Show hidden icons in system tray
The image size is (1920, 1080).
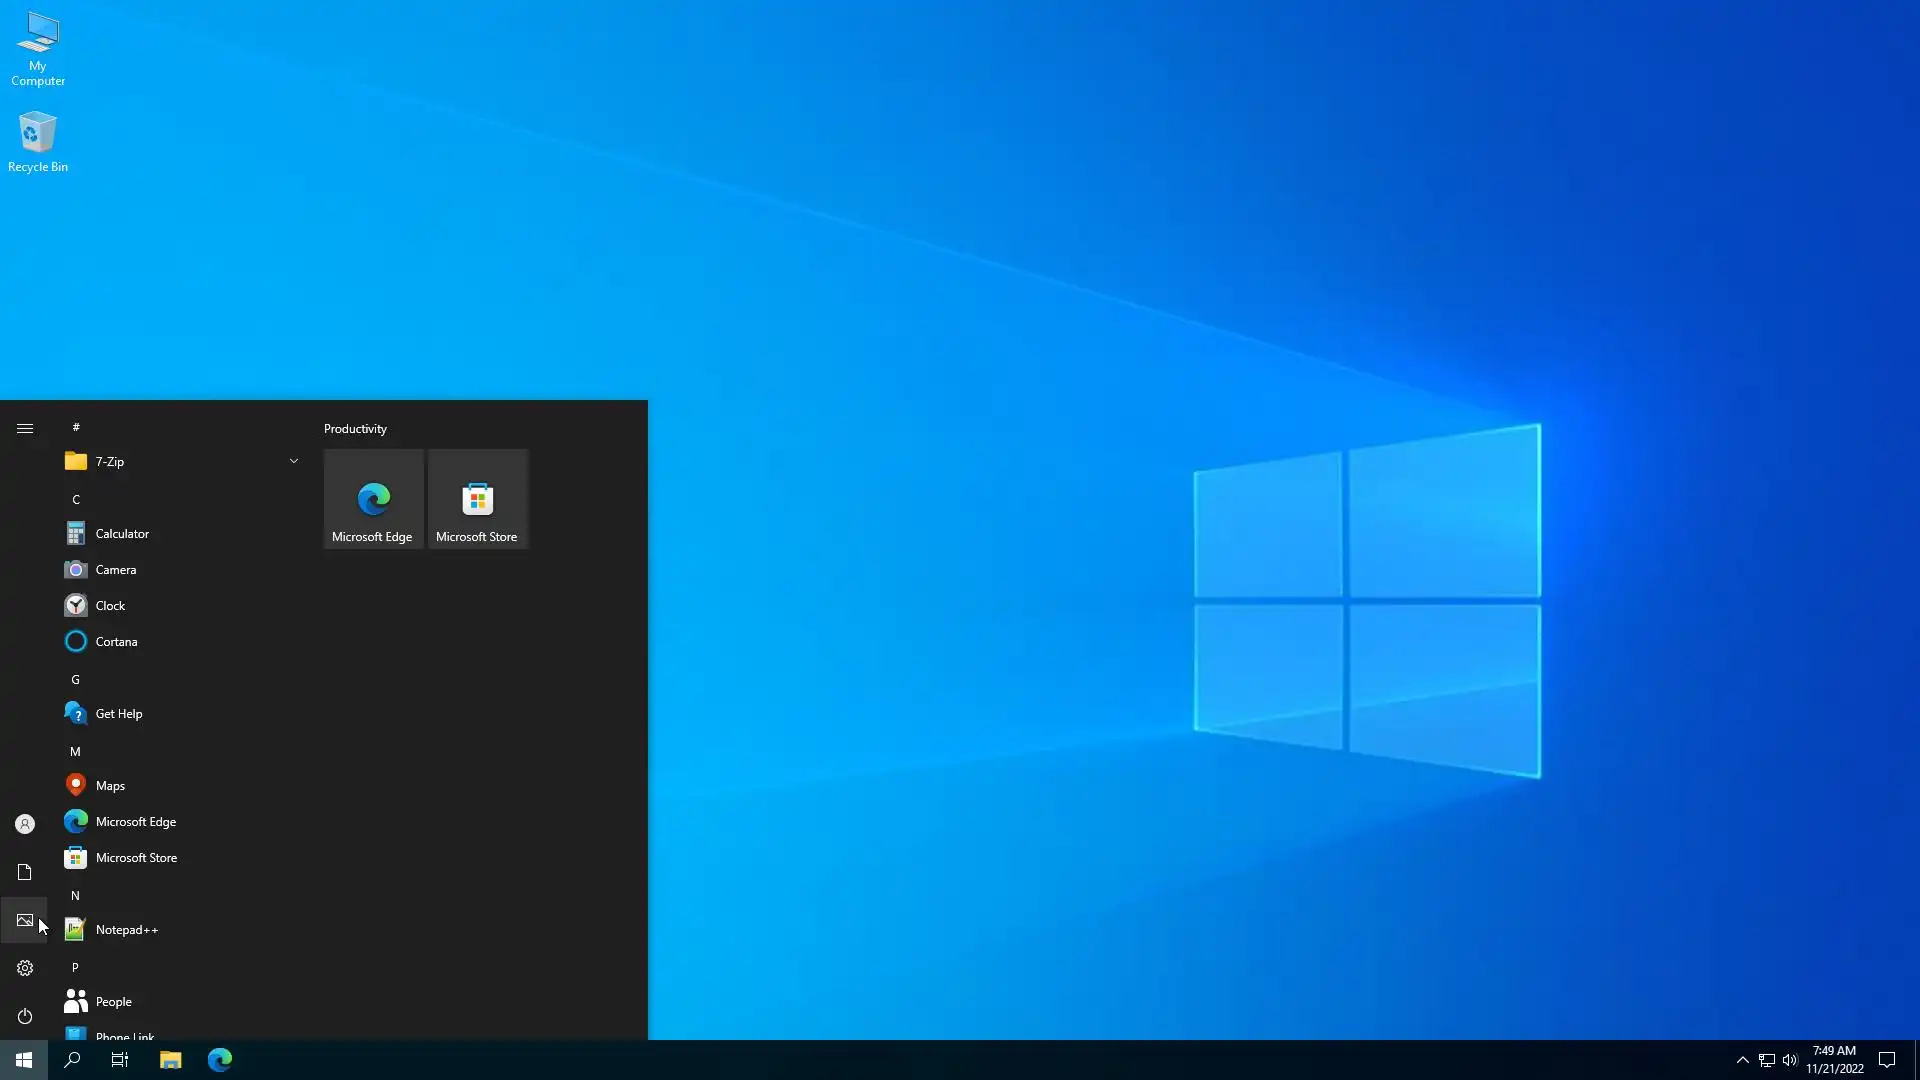coord(1742,1060)
